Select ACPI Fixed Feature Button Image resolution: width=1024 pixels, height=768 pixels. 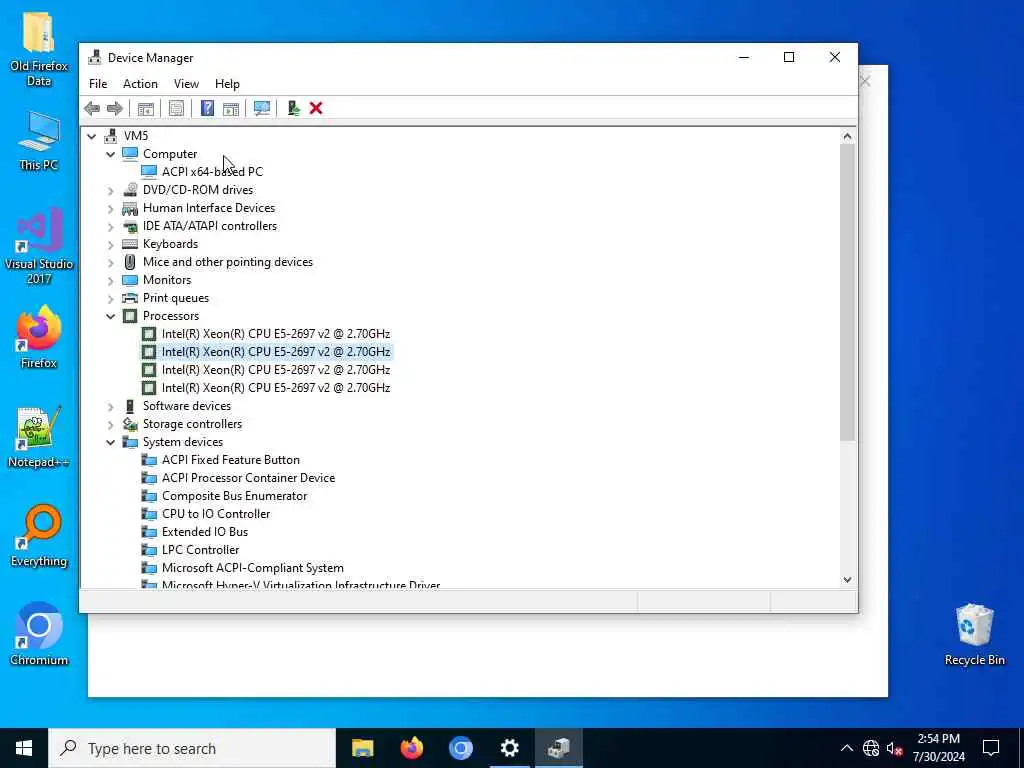[231, 460]
